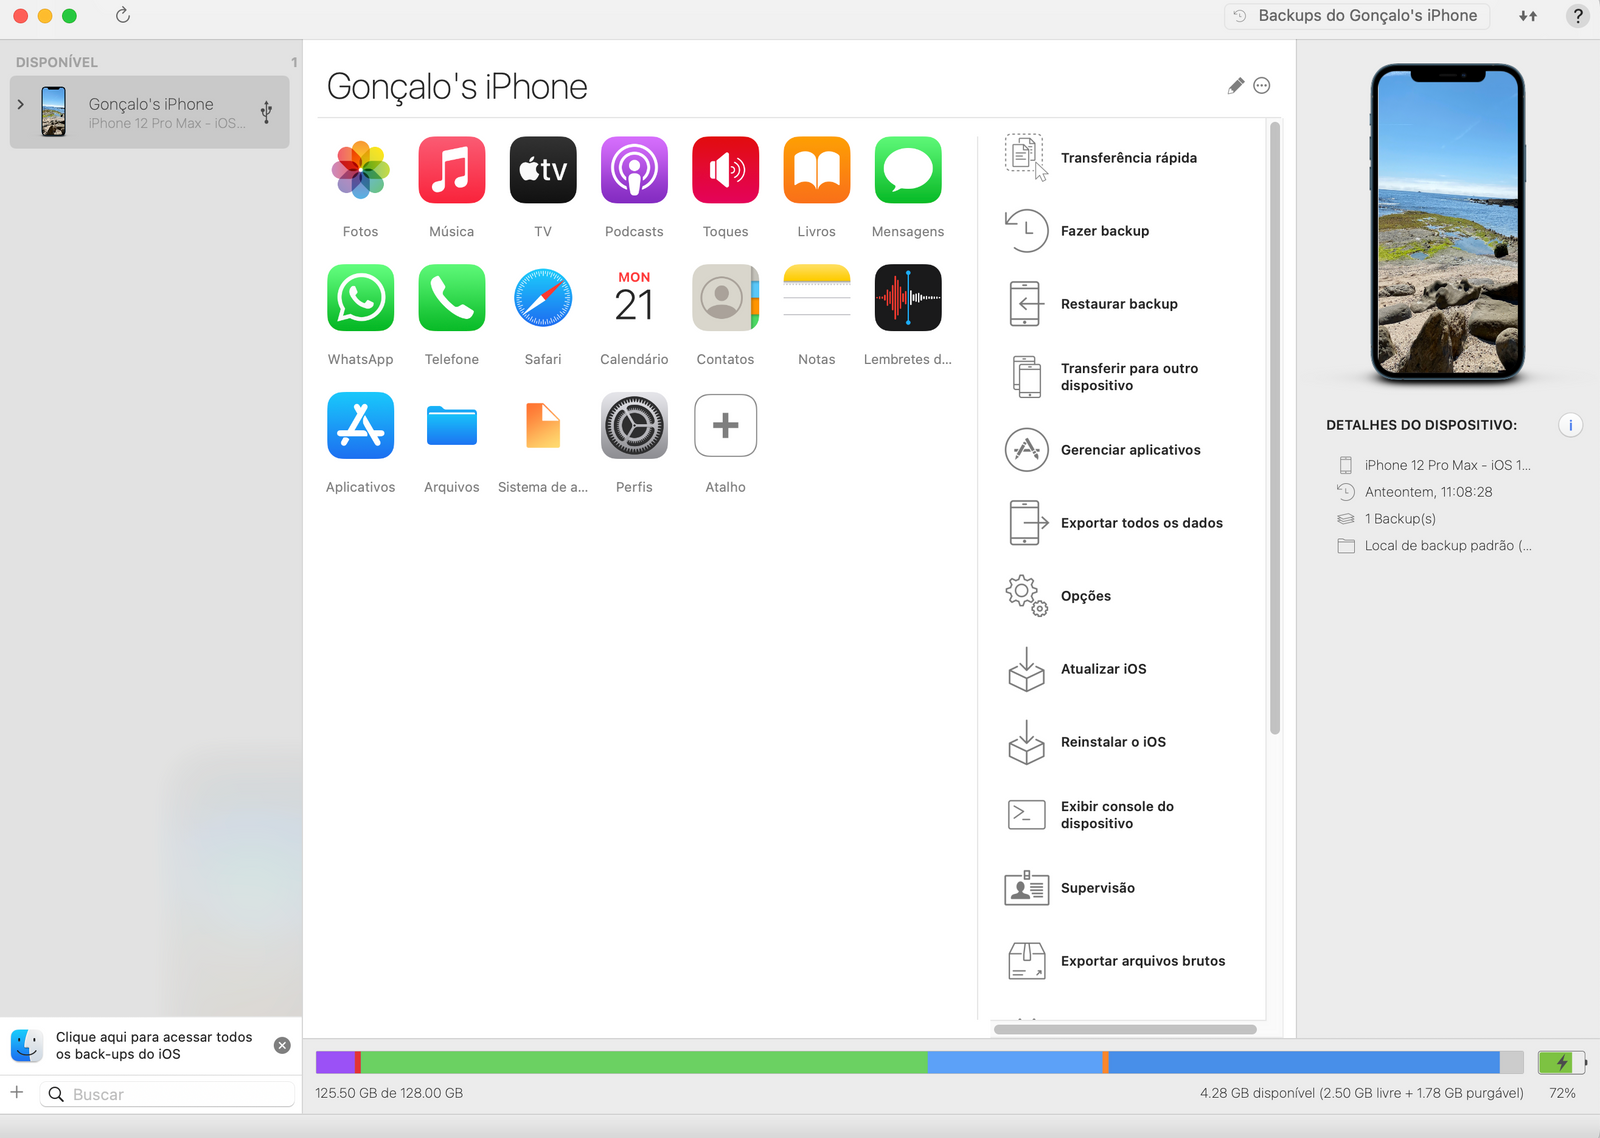The width and height of the screenshot is (1600, 1138).
Task: Open the Podcasts icon
Action: click(634, 170)
